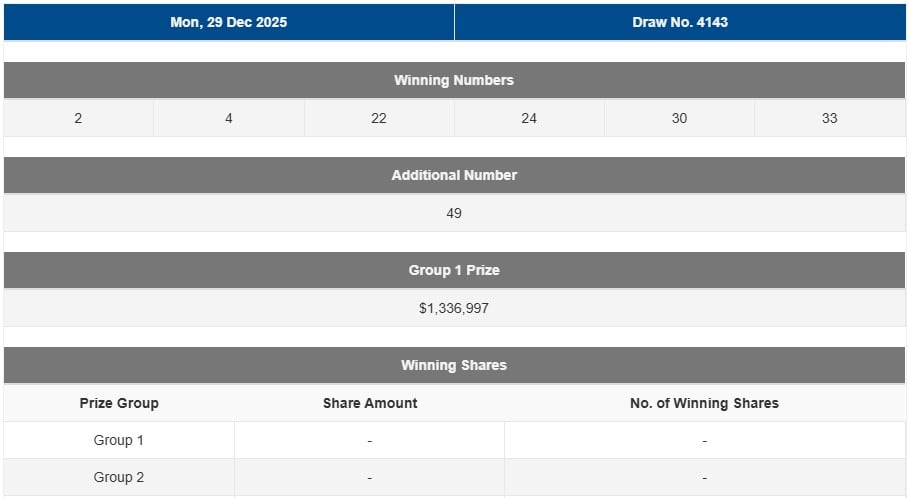Image resolution: width=909 pixels, height=498 pixels.
Task: Select winning number 22
Action: (x=379, y=118)
